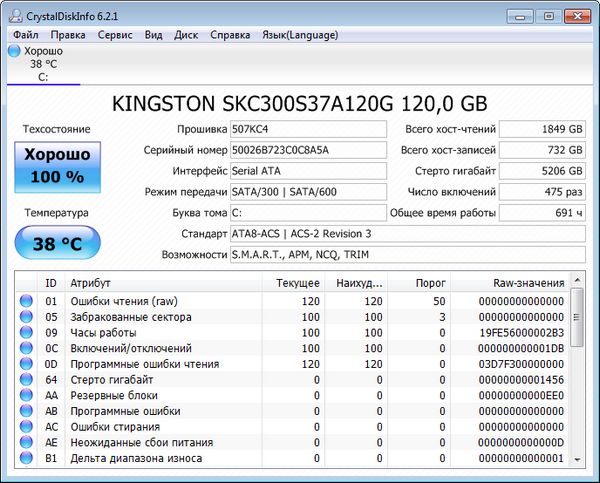
Task: Open the Справка menu
Action: pyautogui.click(x=230, y=34)
